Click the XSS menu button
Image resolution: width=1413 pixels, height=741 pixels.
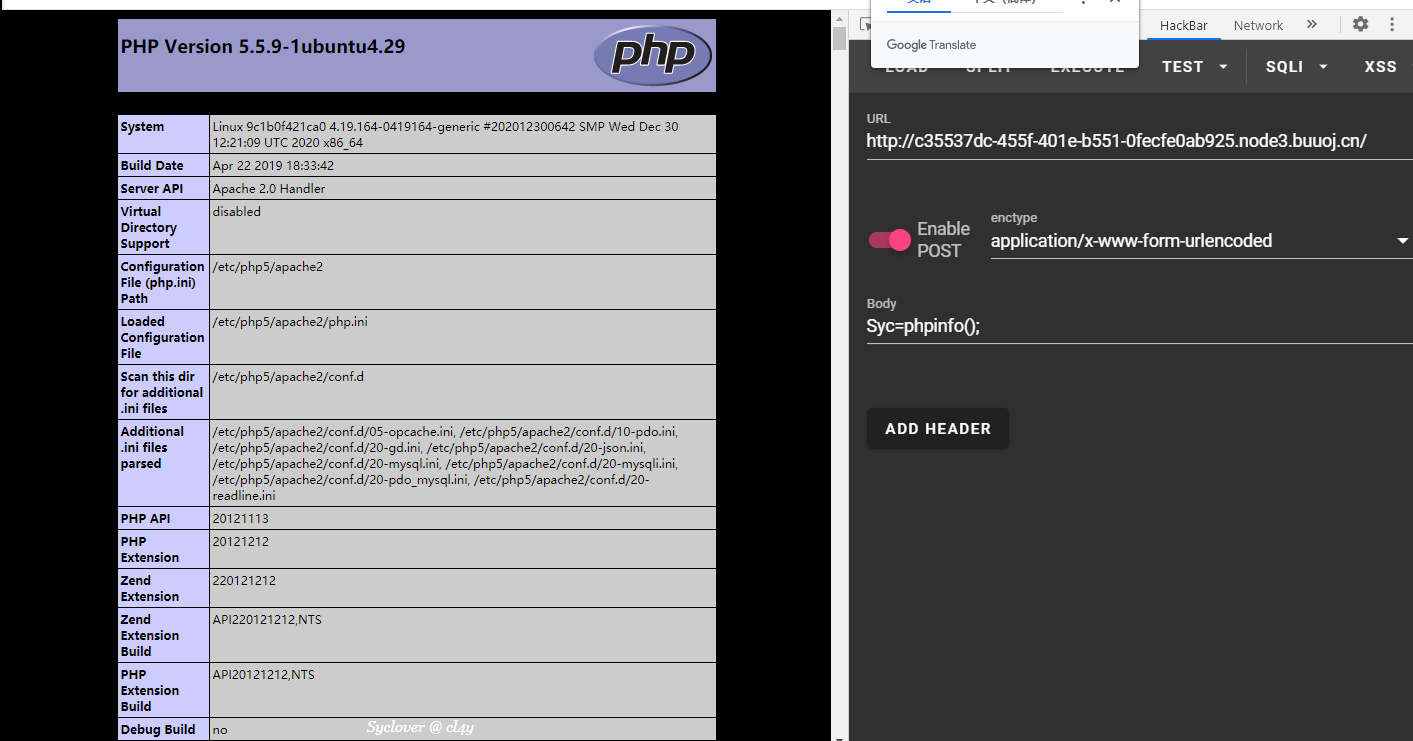(x=1380, y=67)
